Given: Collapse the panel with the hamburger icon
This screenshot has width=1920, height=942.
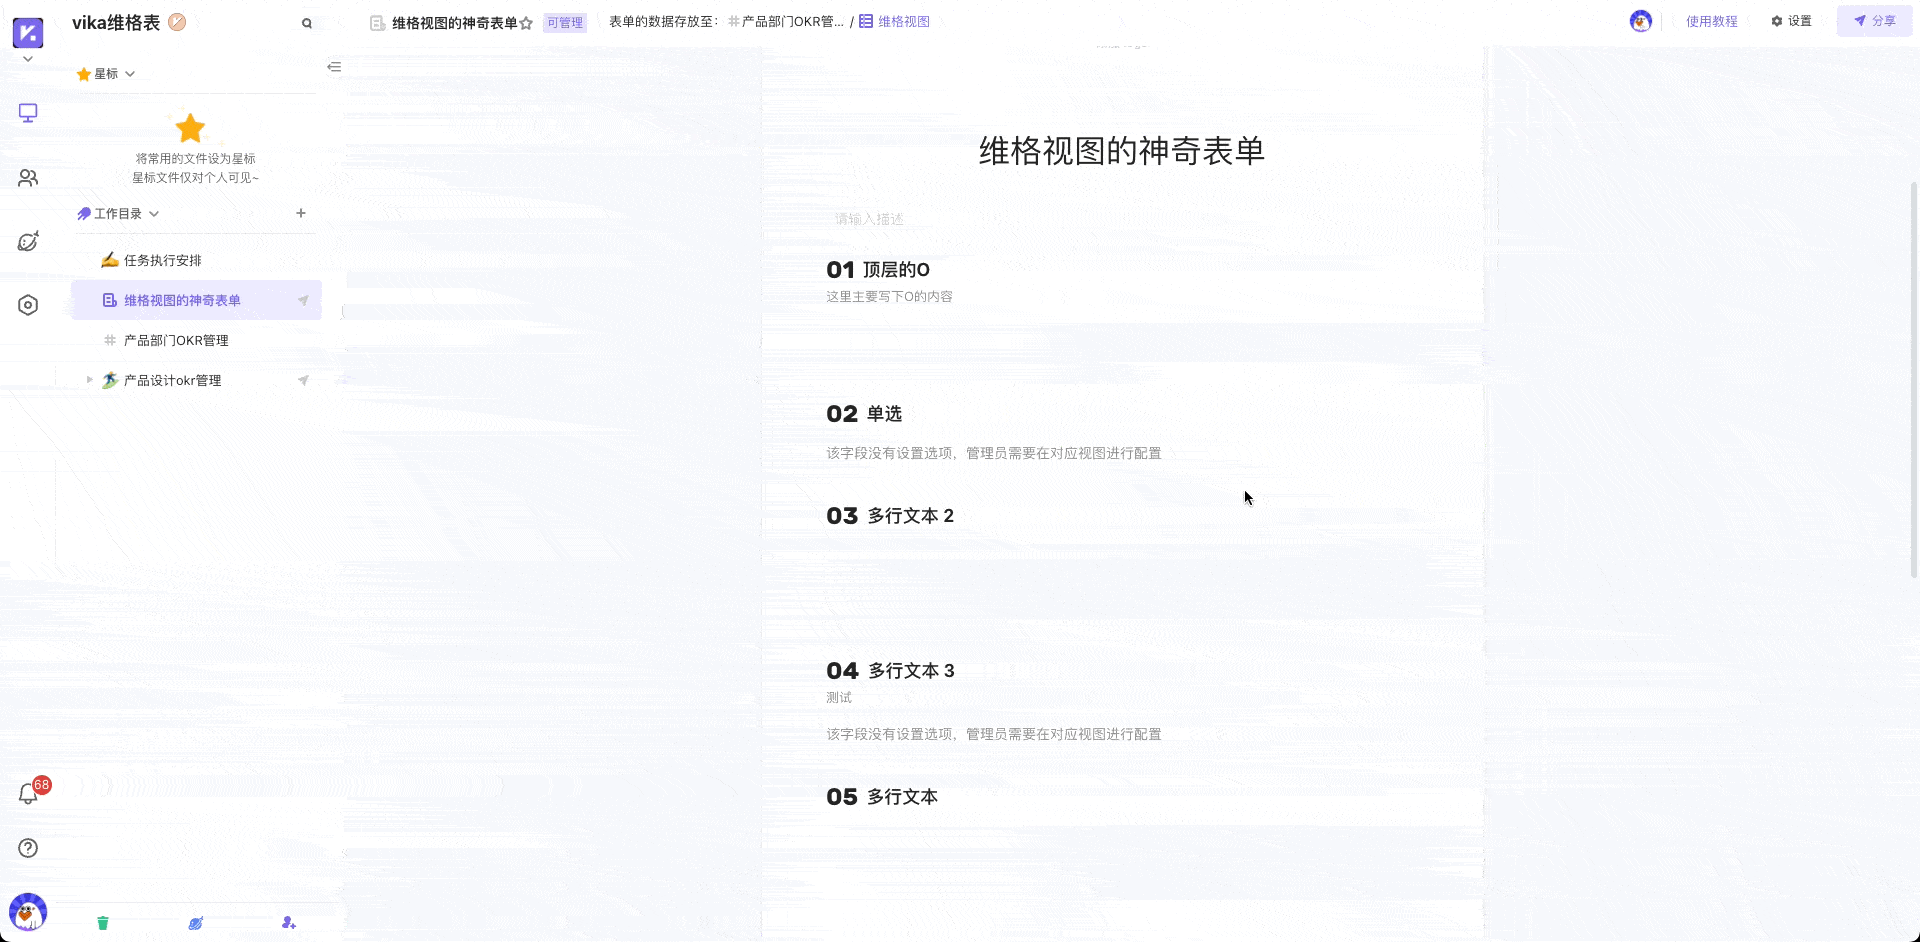Looking at the screenshot, I should coord(334,66).
